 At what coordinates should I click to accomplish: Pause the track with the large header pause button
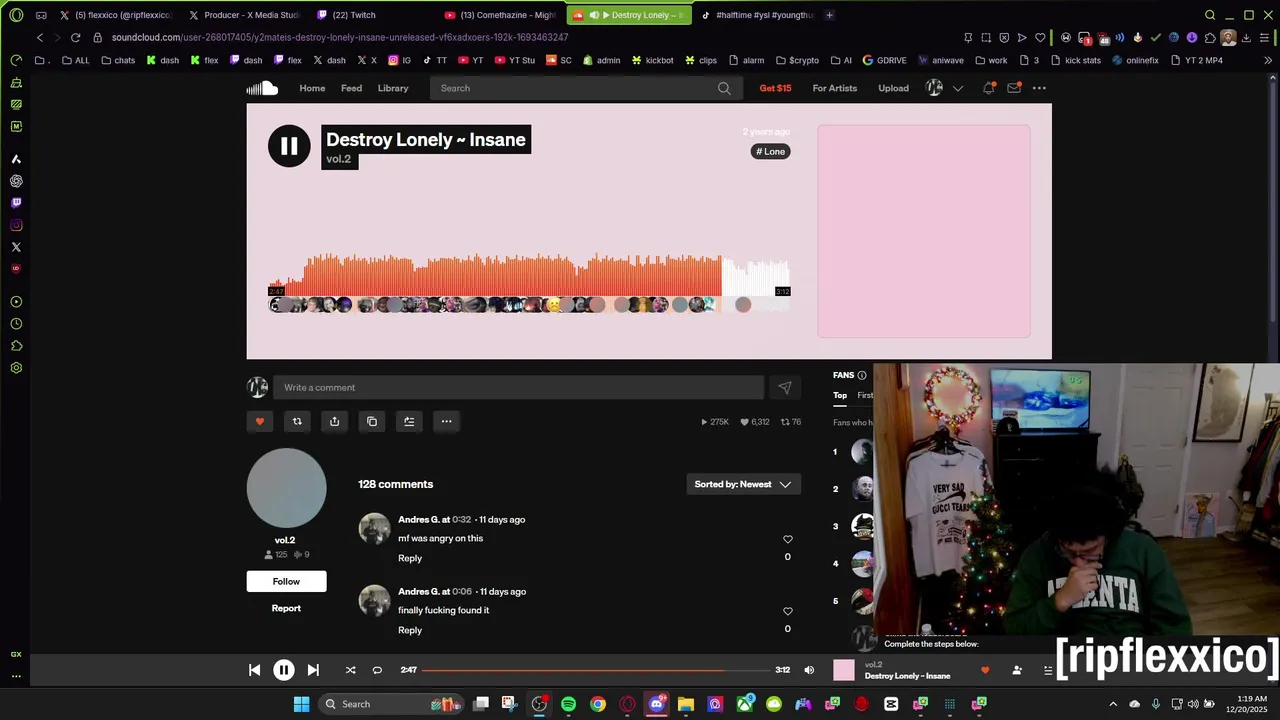tap(289, 147)
